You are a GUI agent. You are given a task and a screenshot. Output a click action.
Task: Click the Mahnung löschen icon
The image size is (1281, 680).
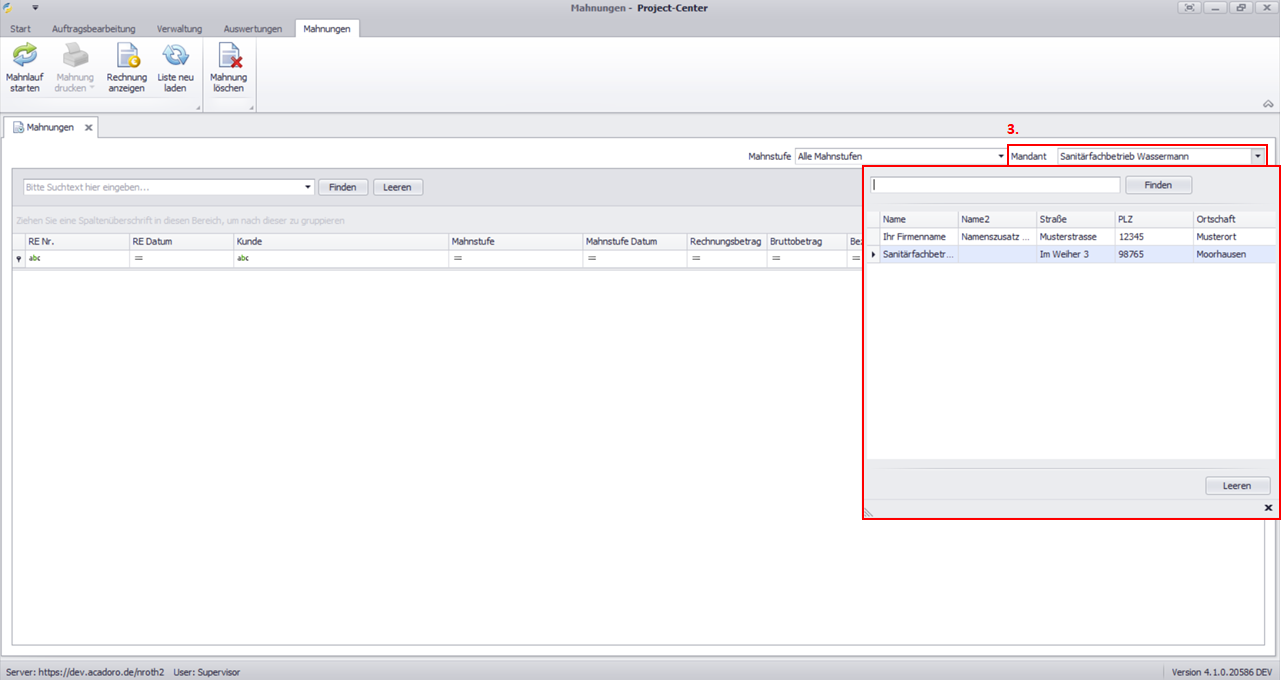[x=228, y=56]
